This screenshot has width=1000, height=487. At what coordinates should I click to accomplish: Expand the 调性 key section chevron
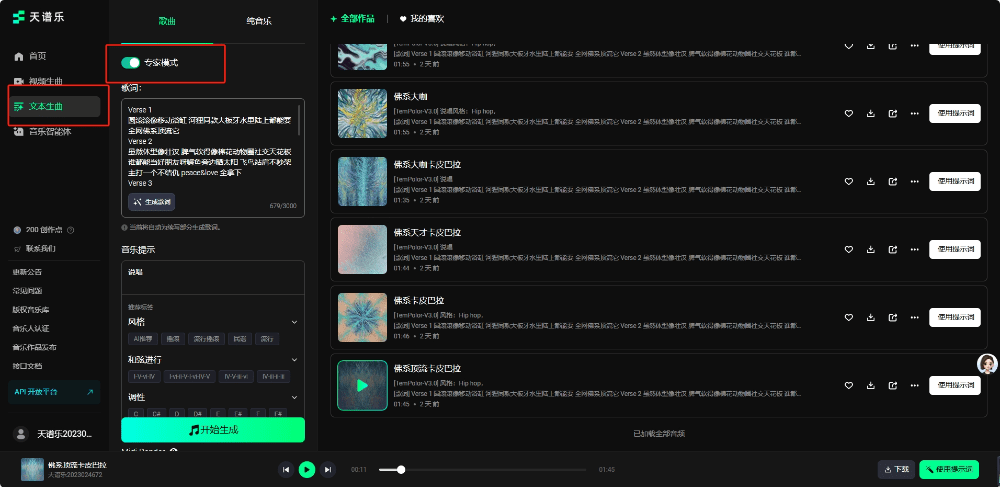coord(294,397)
